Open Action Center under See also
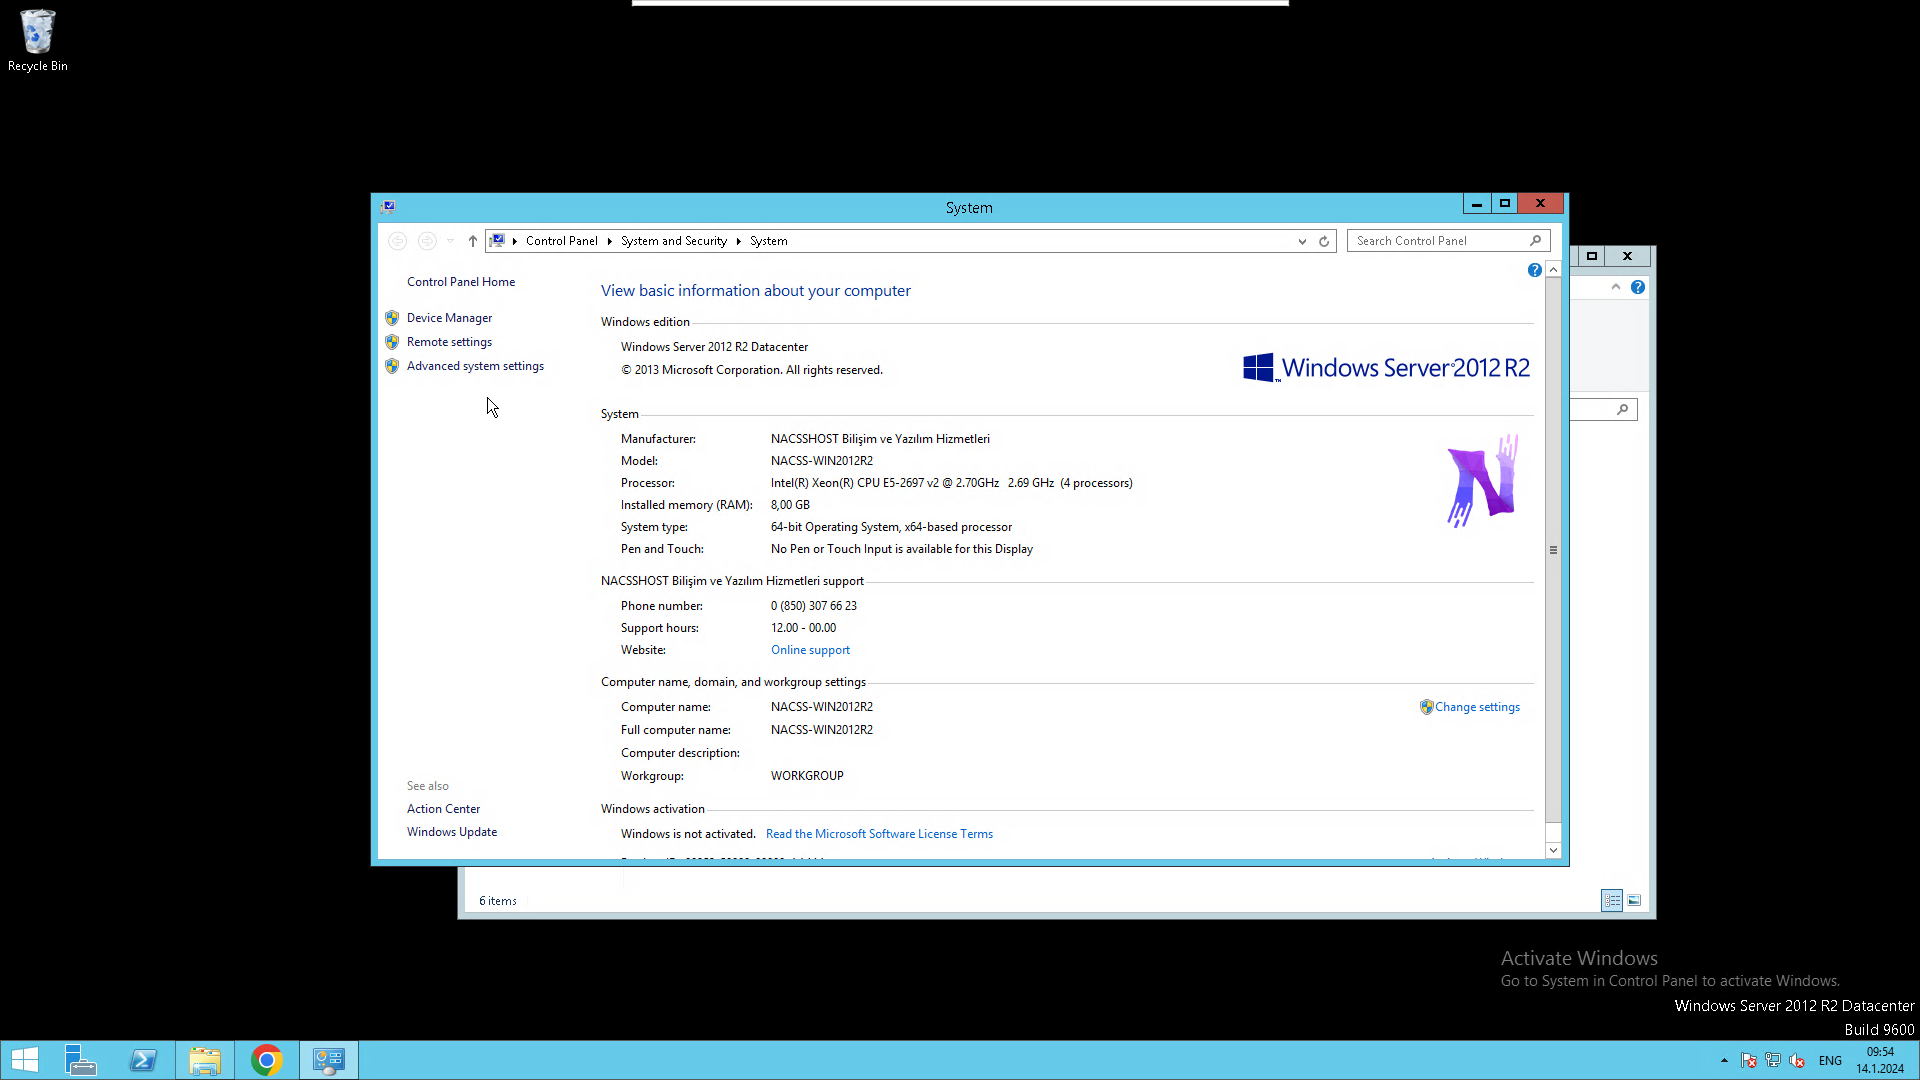1920x1080 pixels. pos(443,809)
